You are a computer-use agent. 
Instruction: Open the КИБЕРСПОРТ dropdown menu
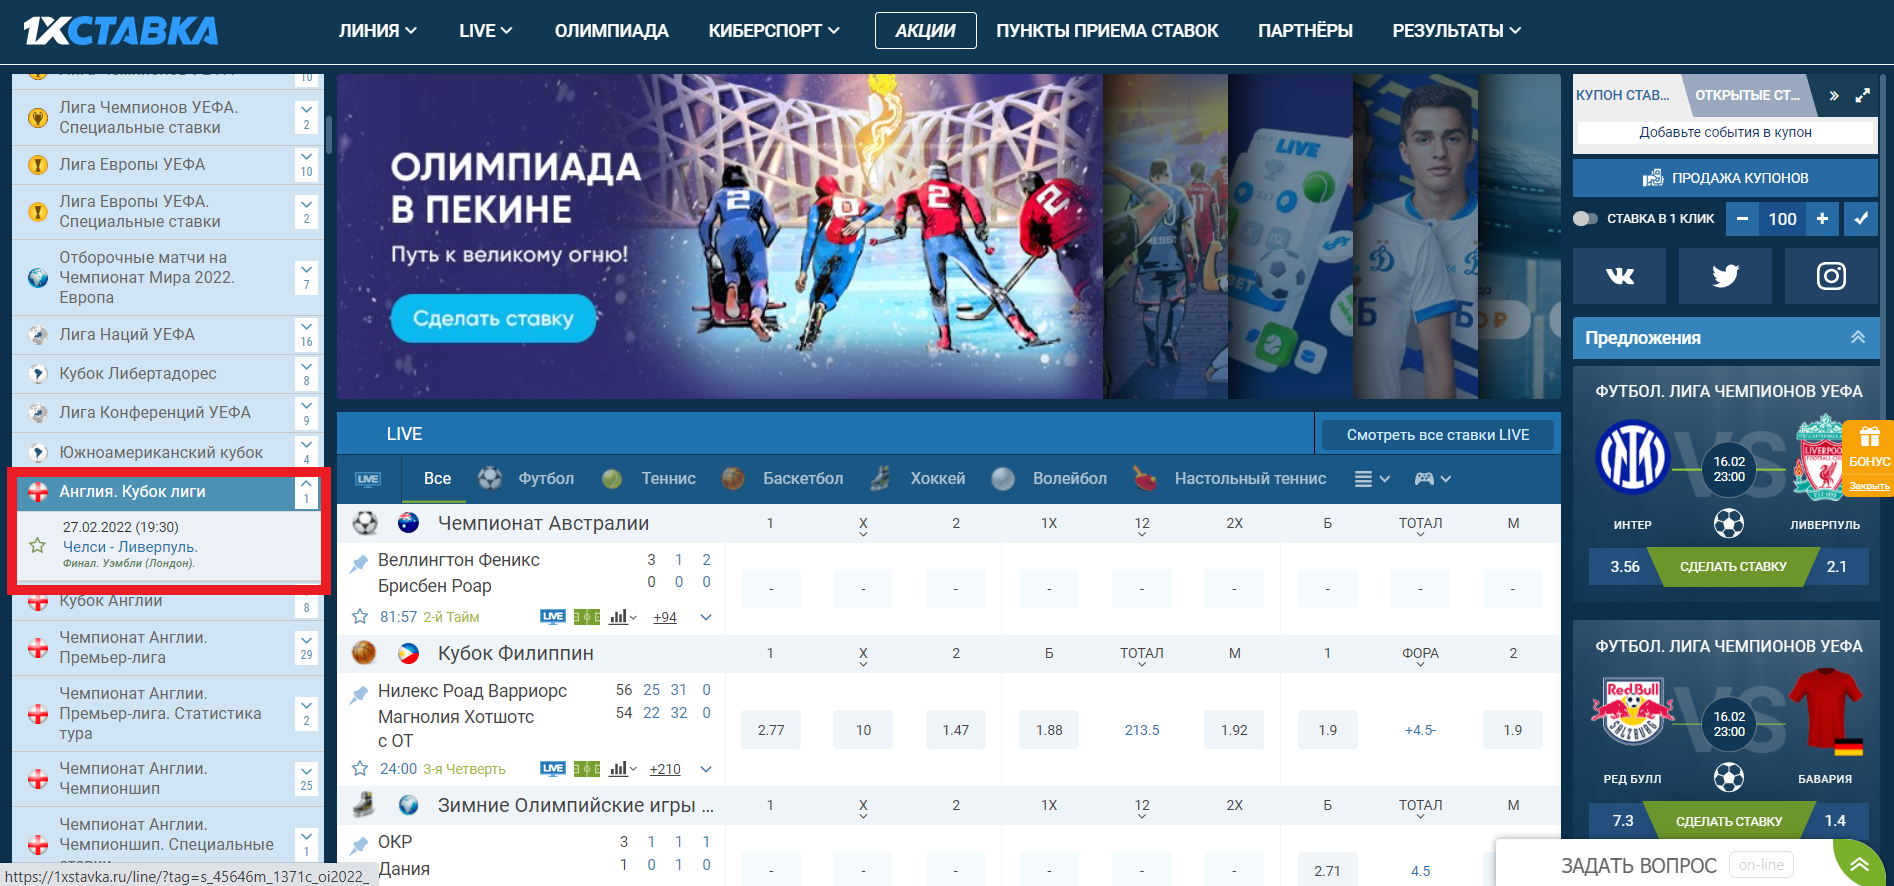(x=773, y=31)
